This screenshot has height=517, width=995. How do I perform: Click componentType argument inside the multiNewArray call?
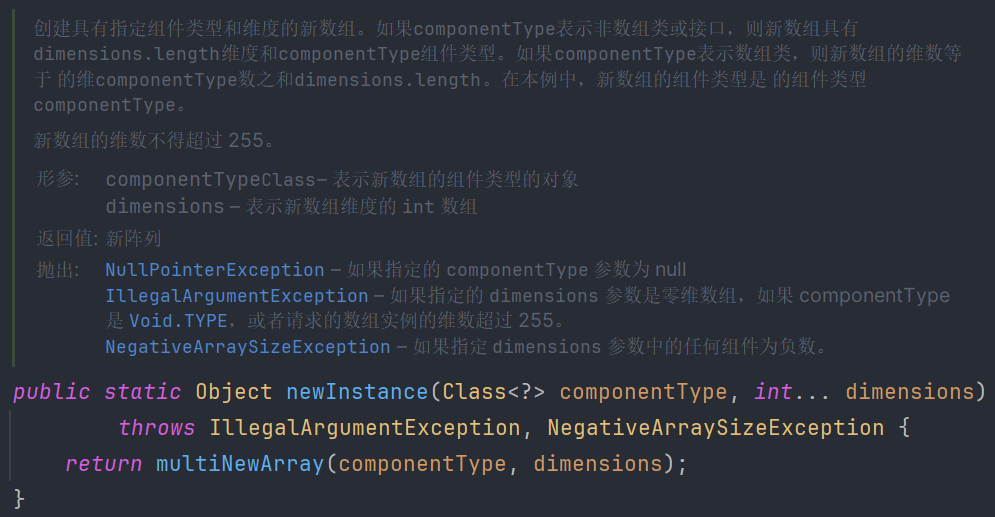click(422, 464)
